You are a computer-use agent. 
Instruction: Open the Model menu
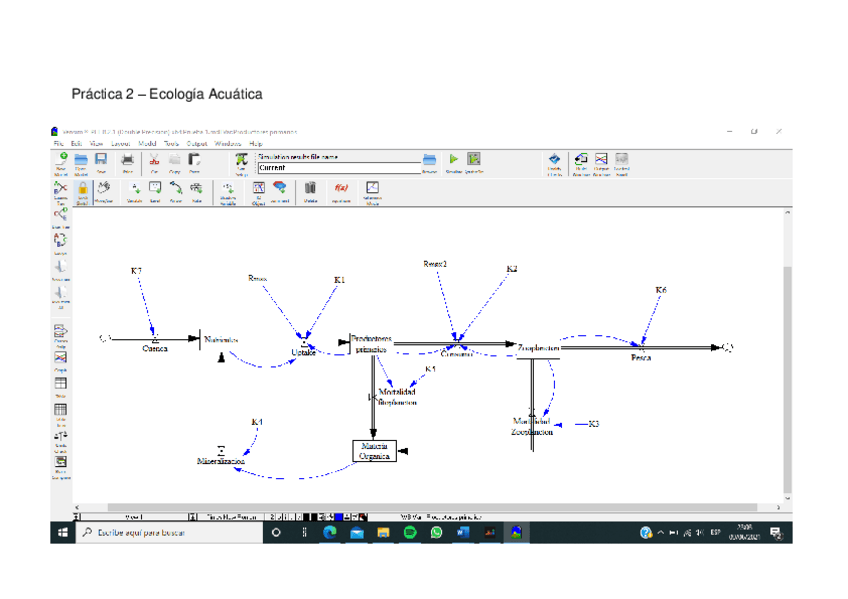146,144
